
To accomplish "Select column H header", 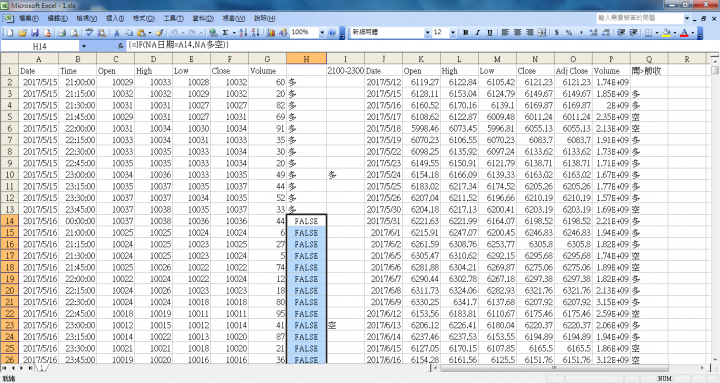I will (306, 59).
